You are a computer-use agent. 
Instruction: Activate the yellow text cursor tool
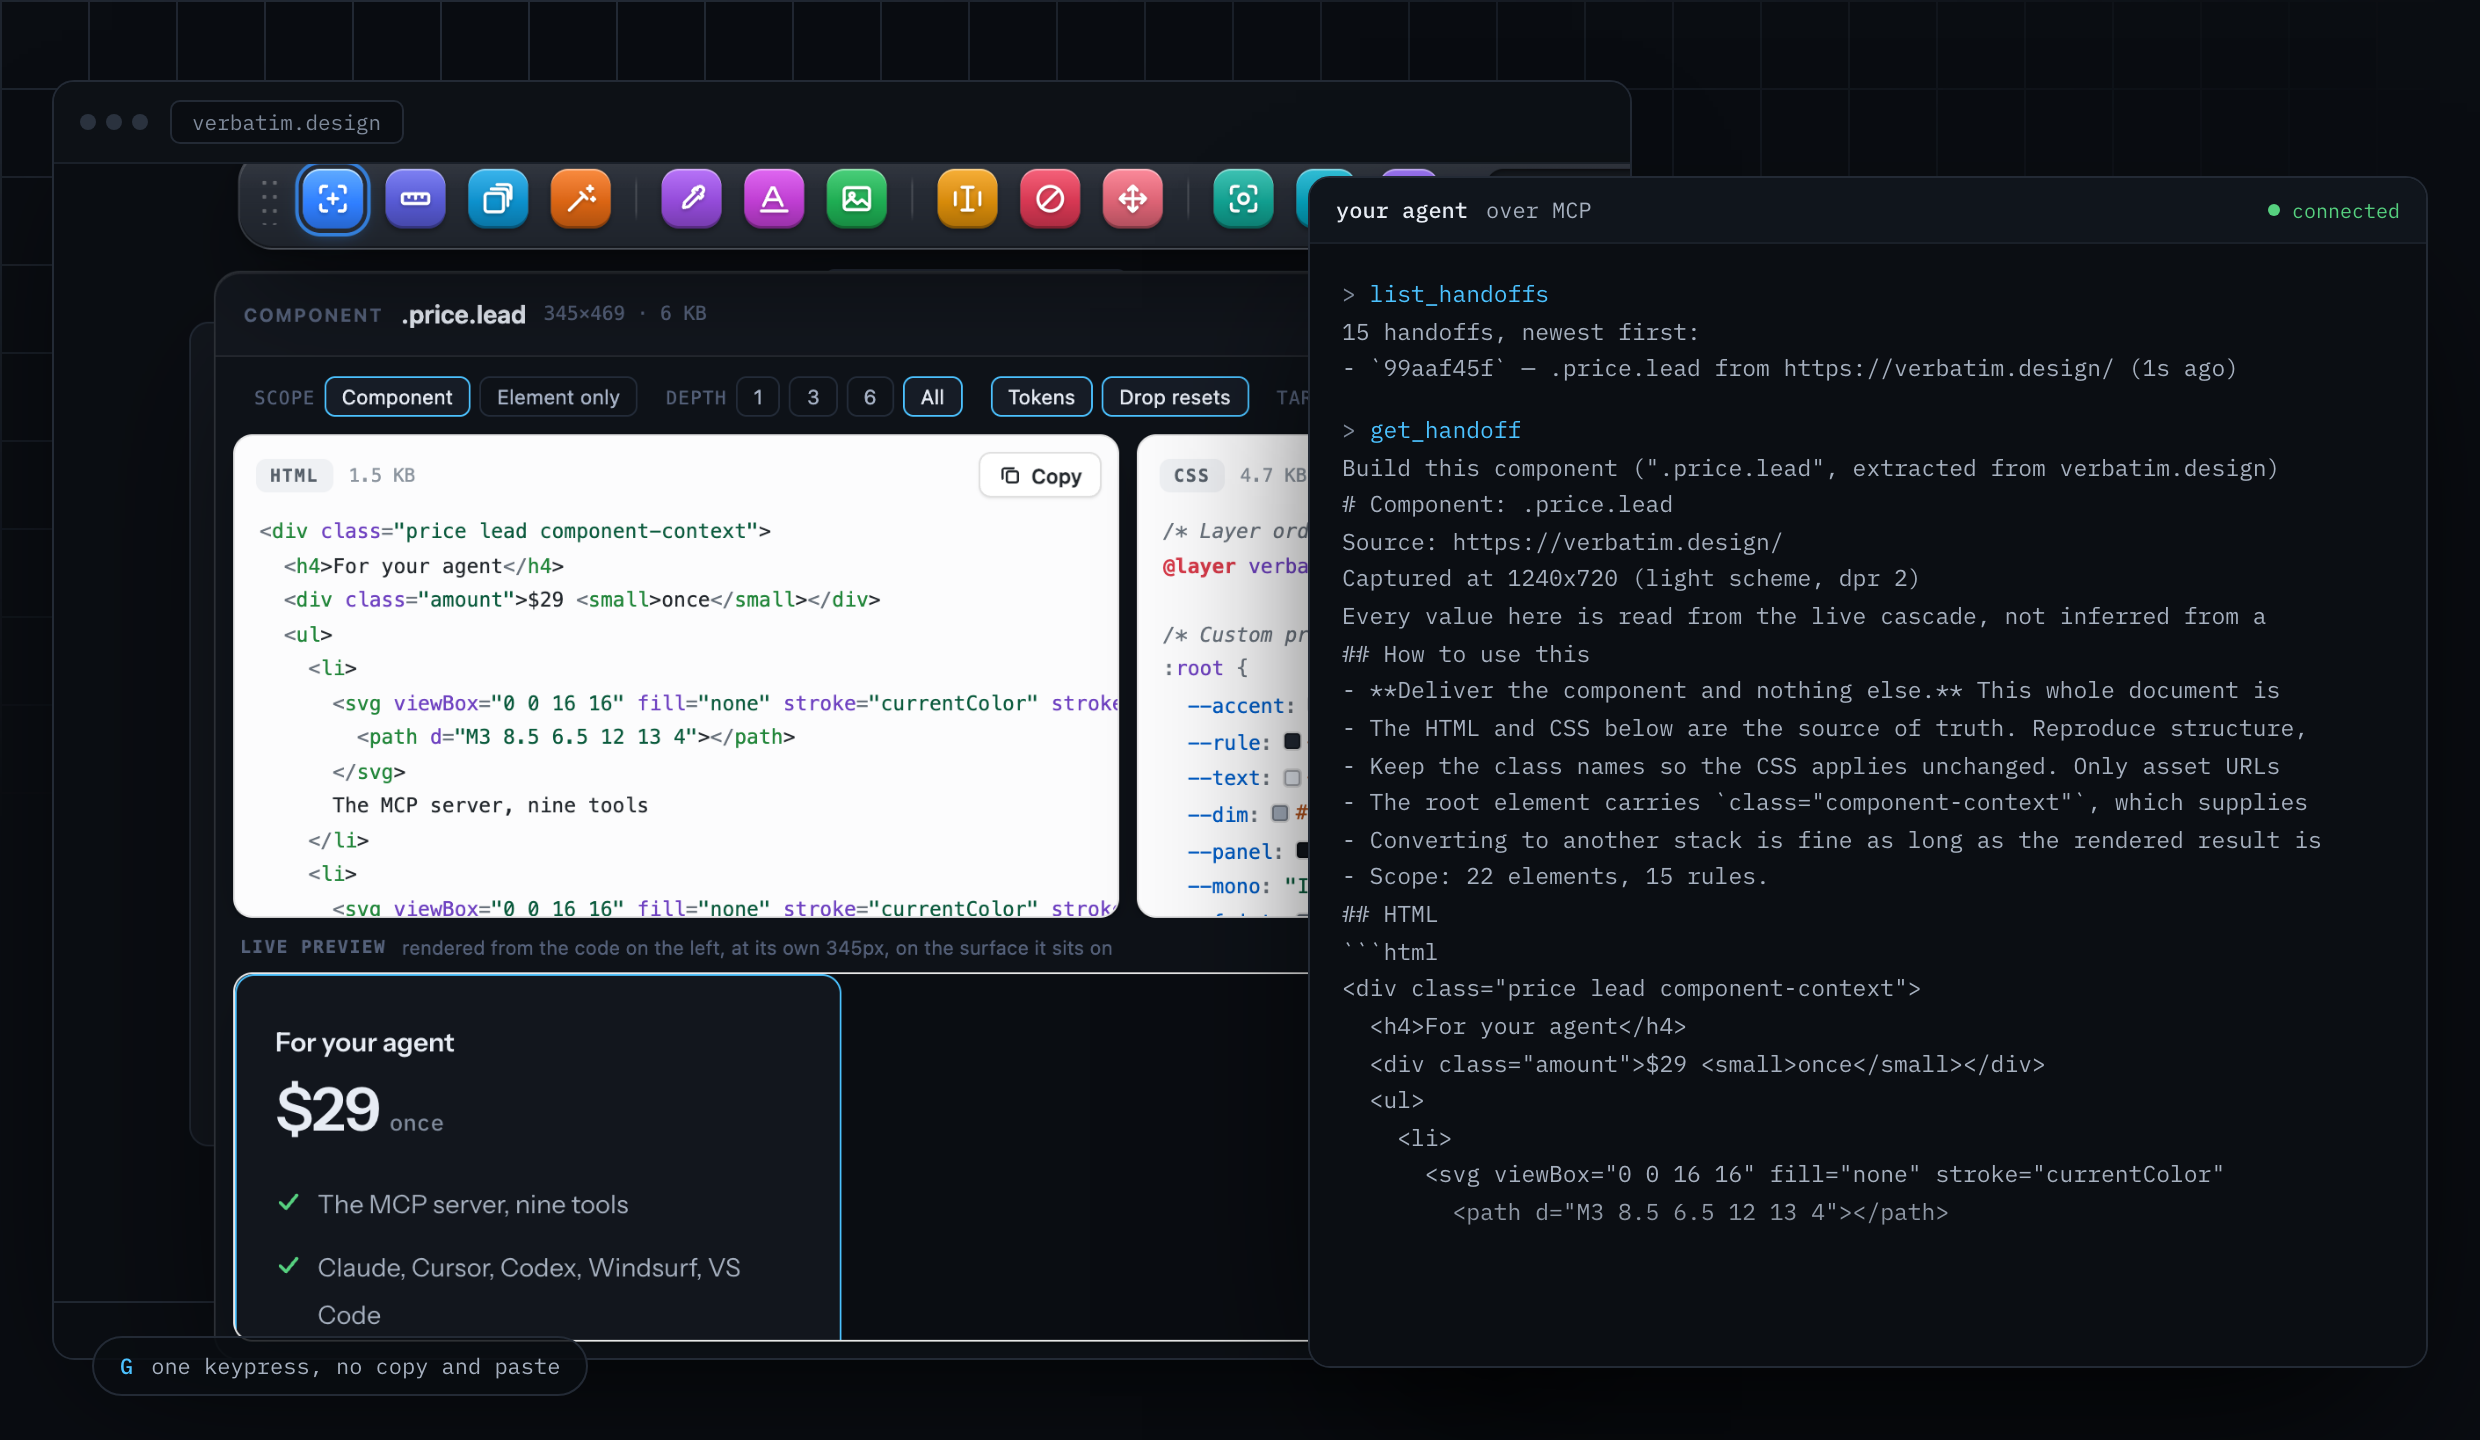[967, 199]
